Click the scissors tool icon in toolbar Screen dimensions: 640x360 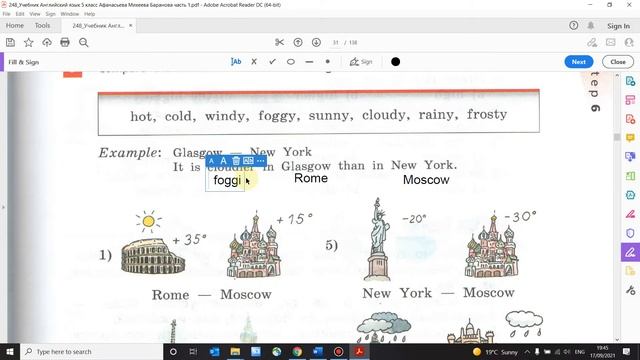[280, 42]
